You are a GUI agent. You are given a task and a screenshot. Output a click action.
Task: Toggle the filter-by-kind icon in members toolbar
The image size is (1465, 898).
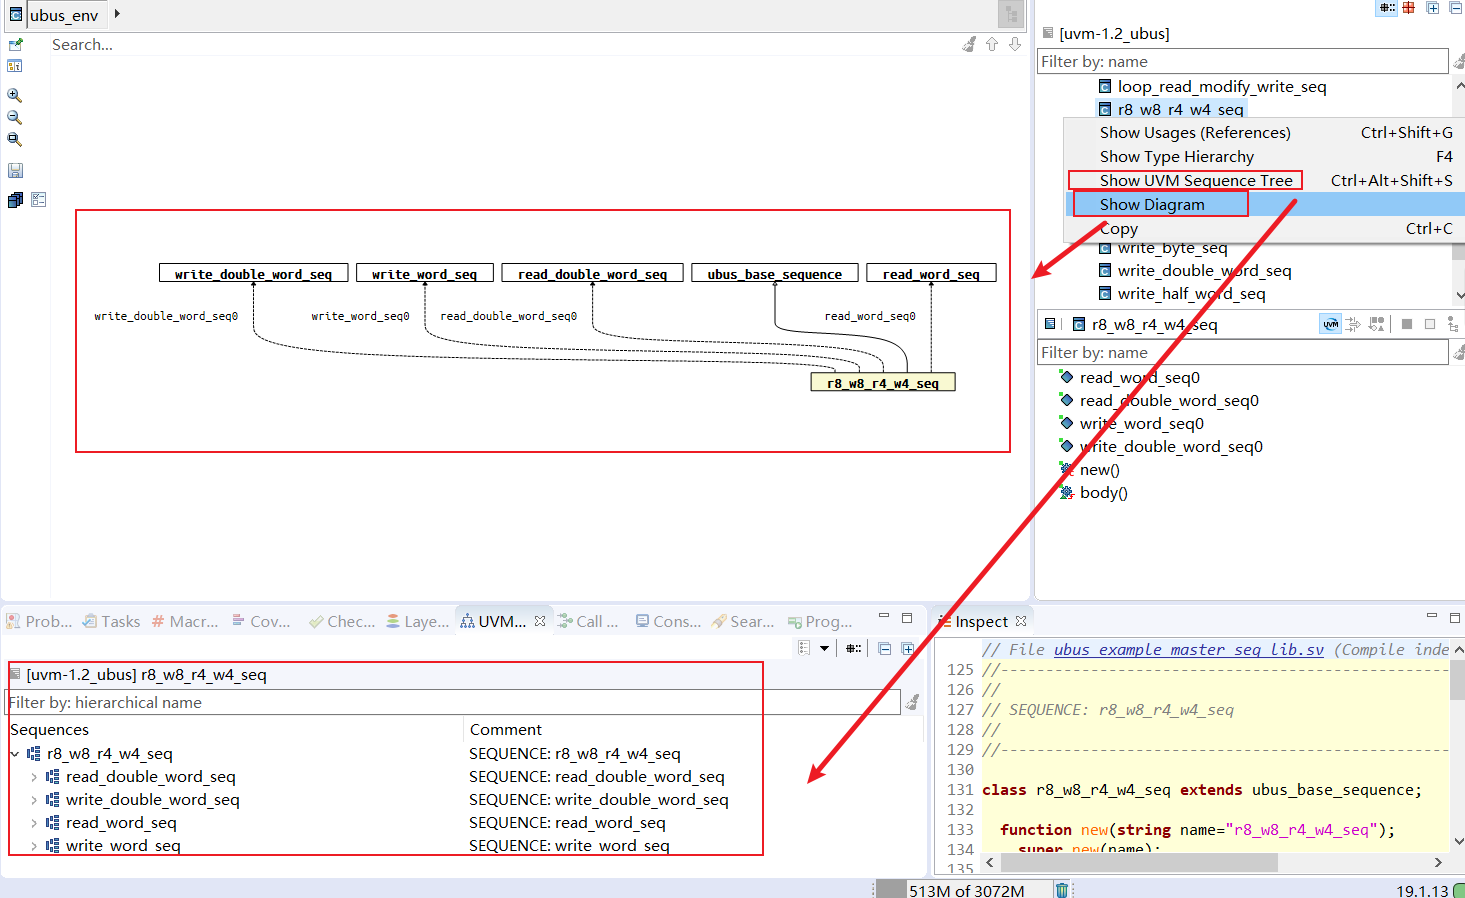coord(1377,324)
